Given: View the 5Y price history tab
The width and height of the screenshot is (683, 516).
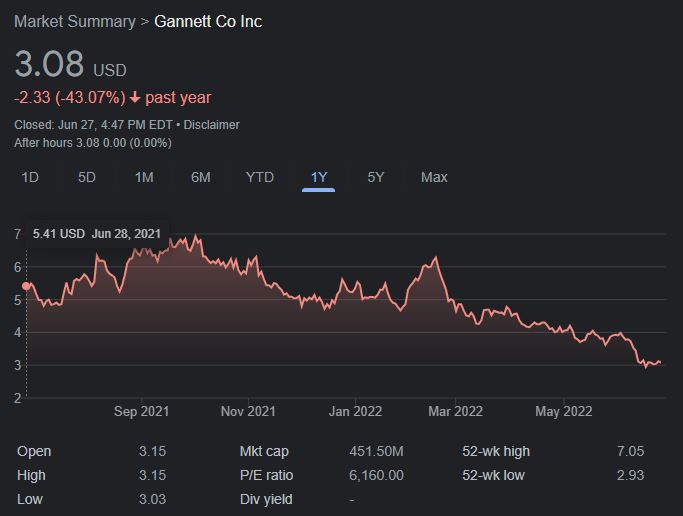Looking at the screenshot, I should 375,177.
